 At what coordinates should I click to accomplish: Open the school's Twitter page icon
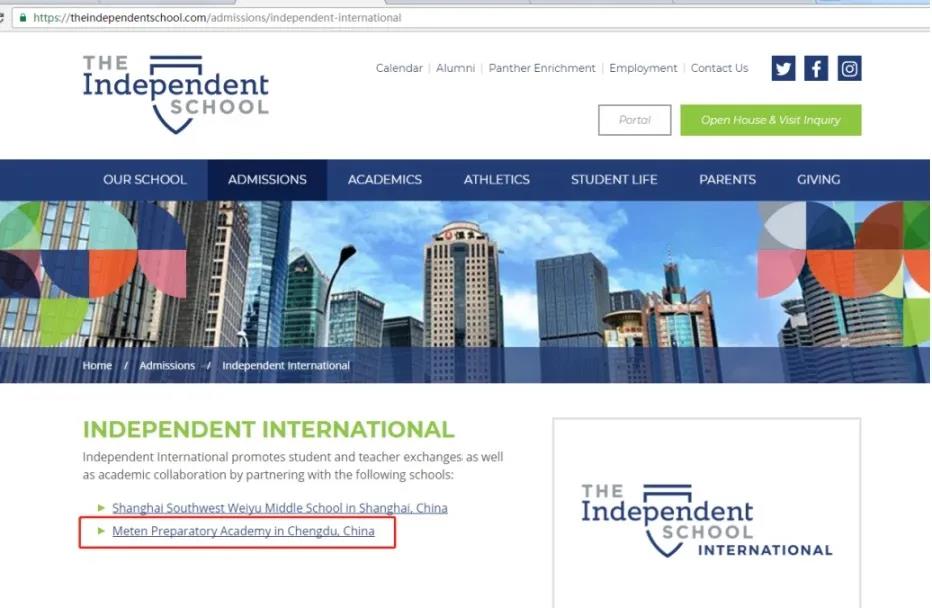click(x=783, y=68)
